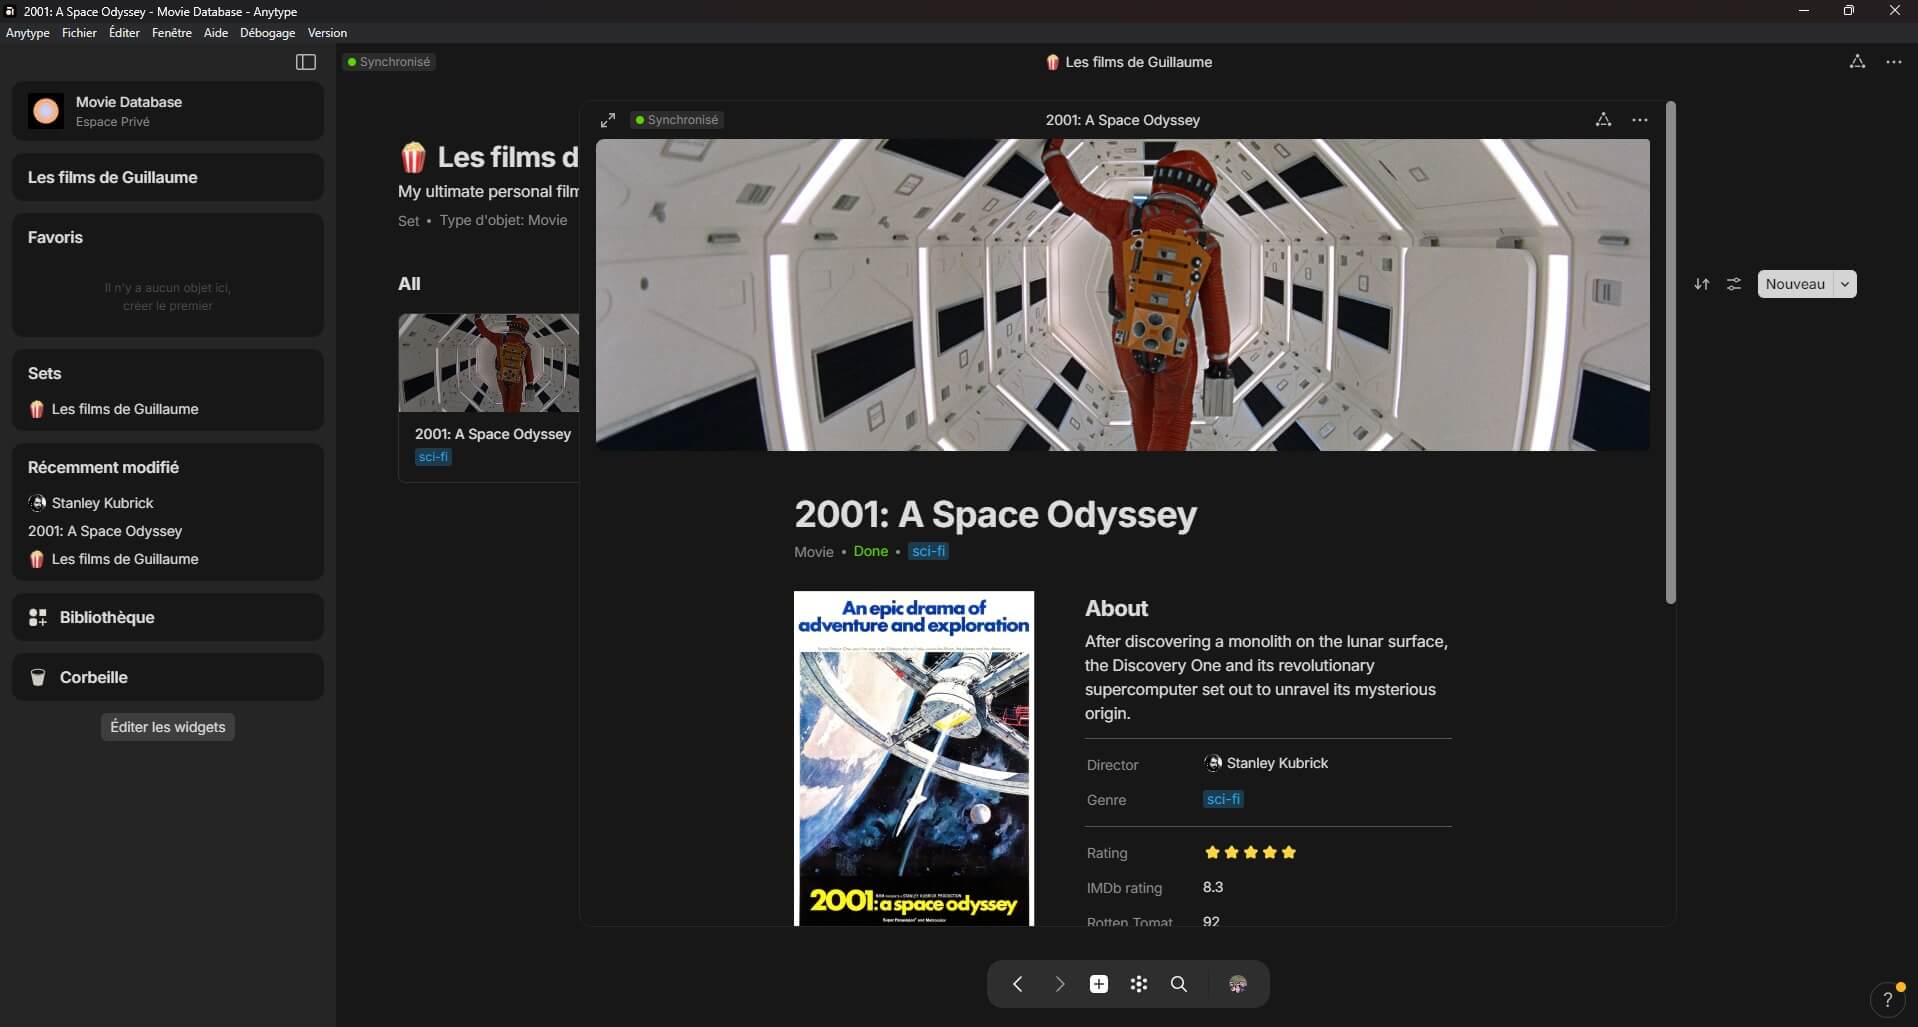Open Bibliothèque in sidebar
Screen dimensions: 1918x1027
click(x=168, y=617)
